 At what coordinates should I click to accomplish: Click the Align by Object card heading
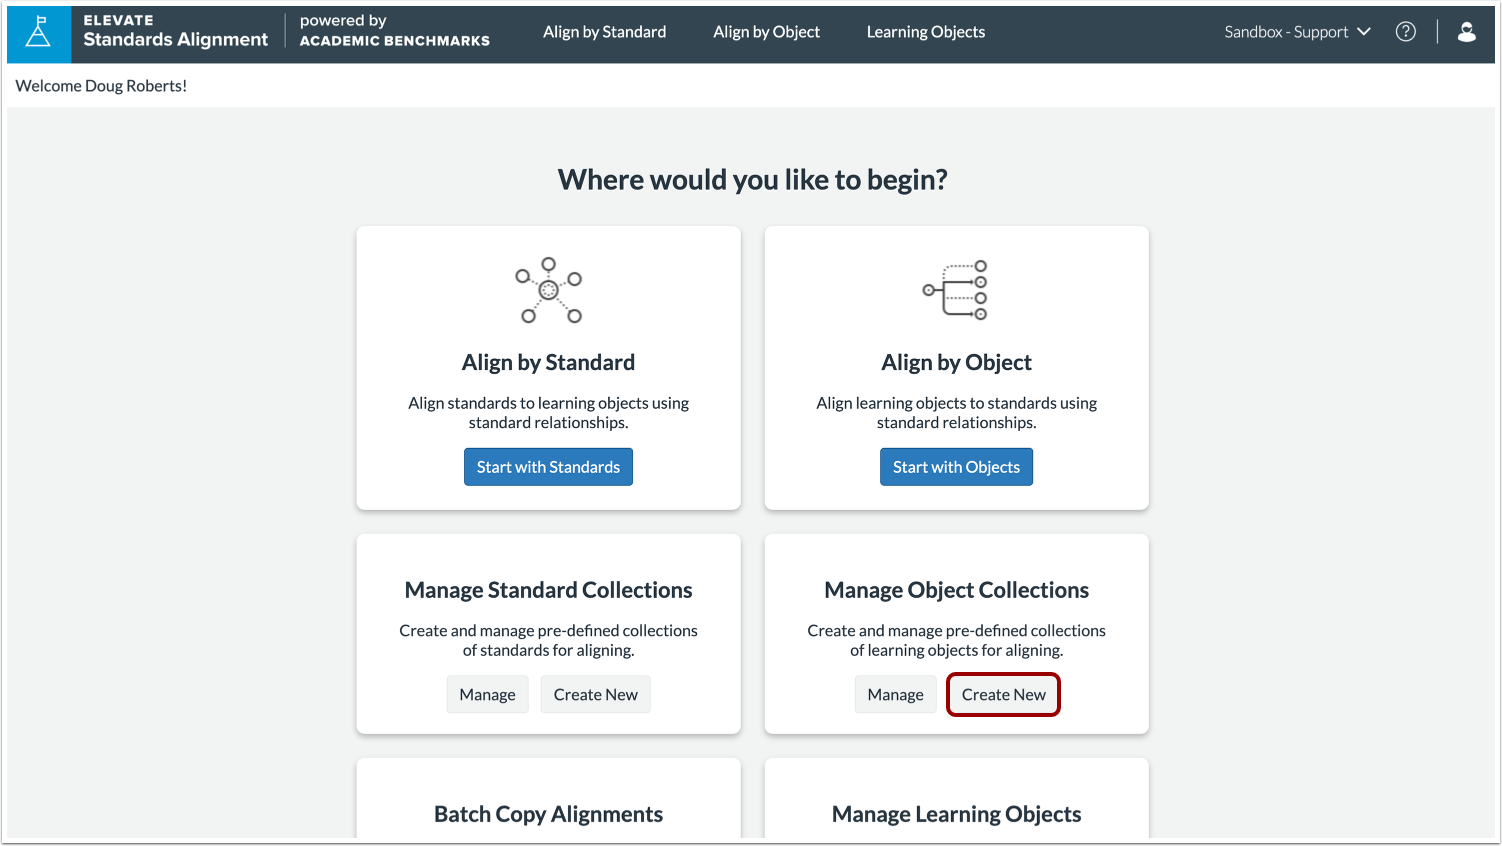[x=956, y=363]
